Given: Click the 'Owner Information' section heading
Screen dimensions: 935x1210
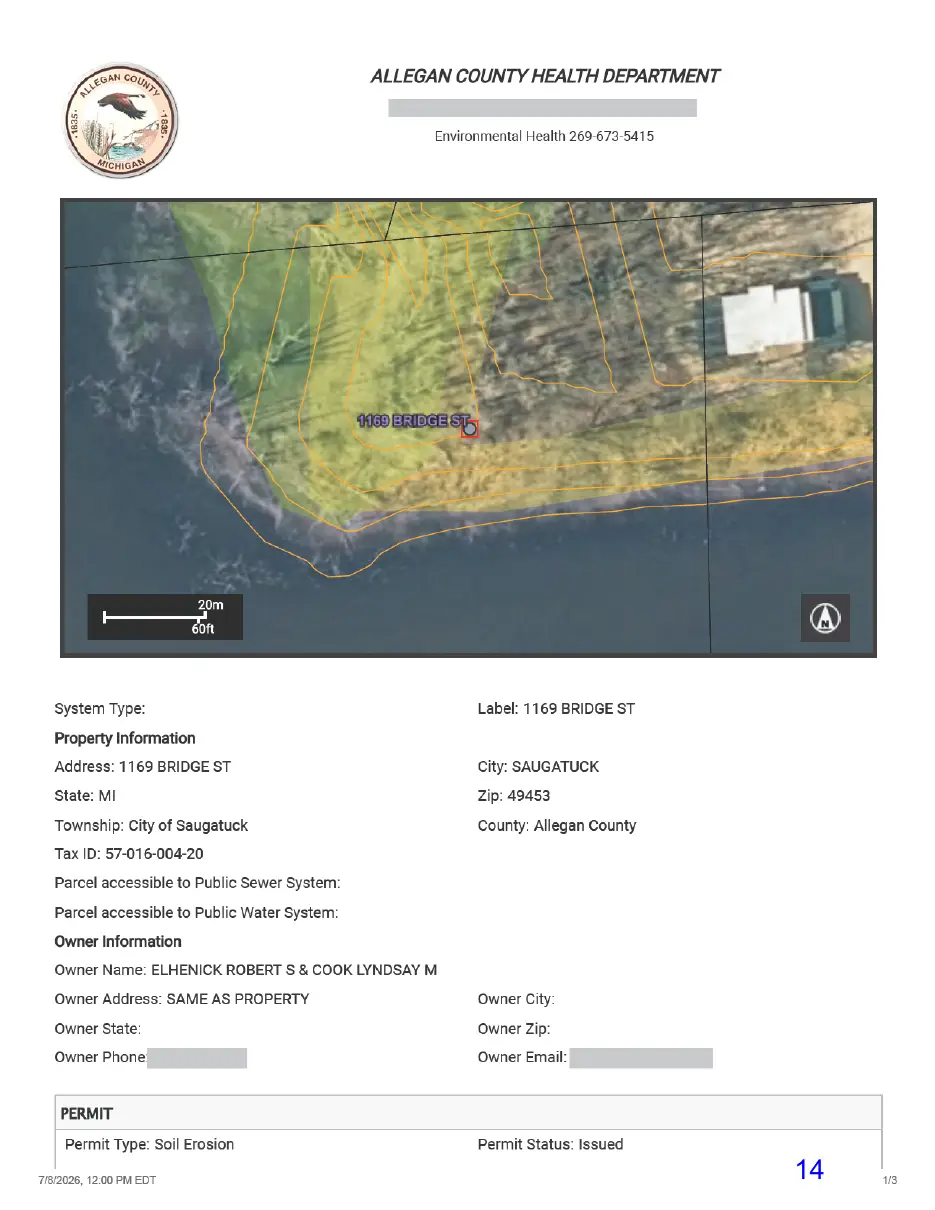Looking at the screenshot, I should coord(118,942).
